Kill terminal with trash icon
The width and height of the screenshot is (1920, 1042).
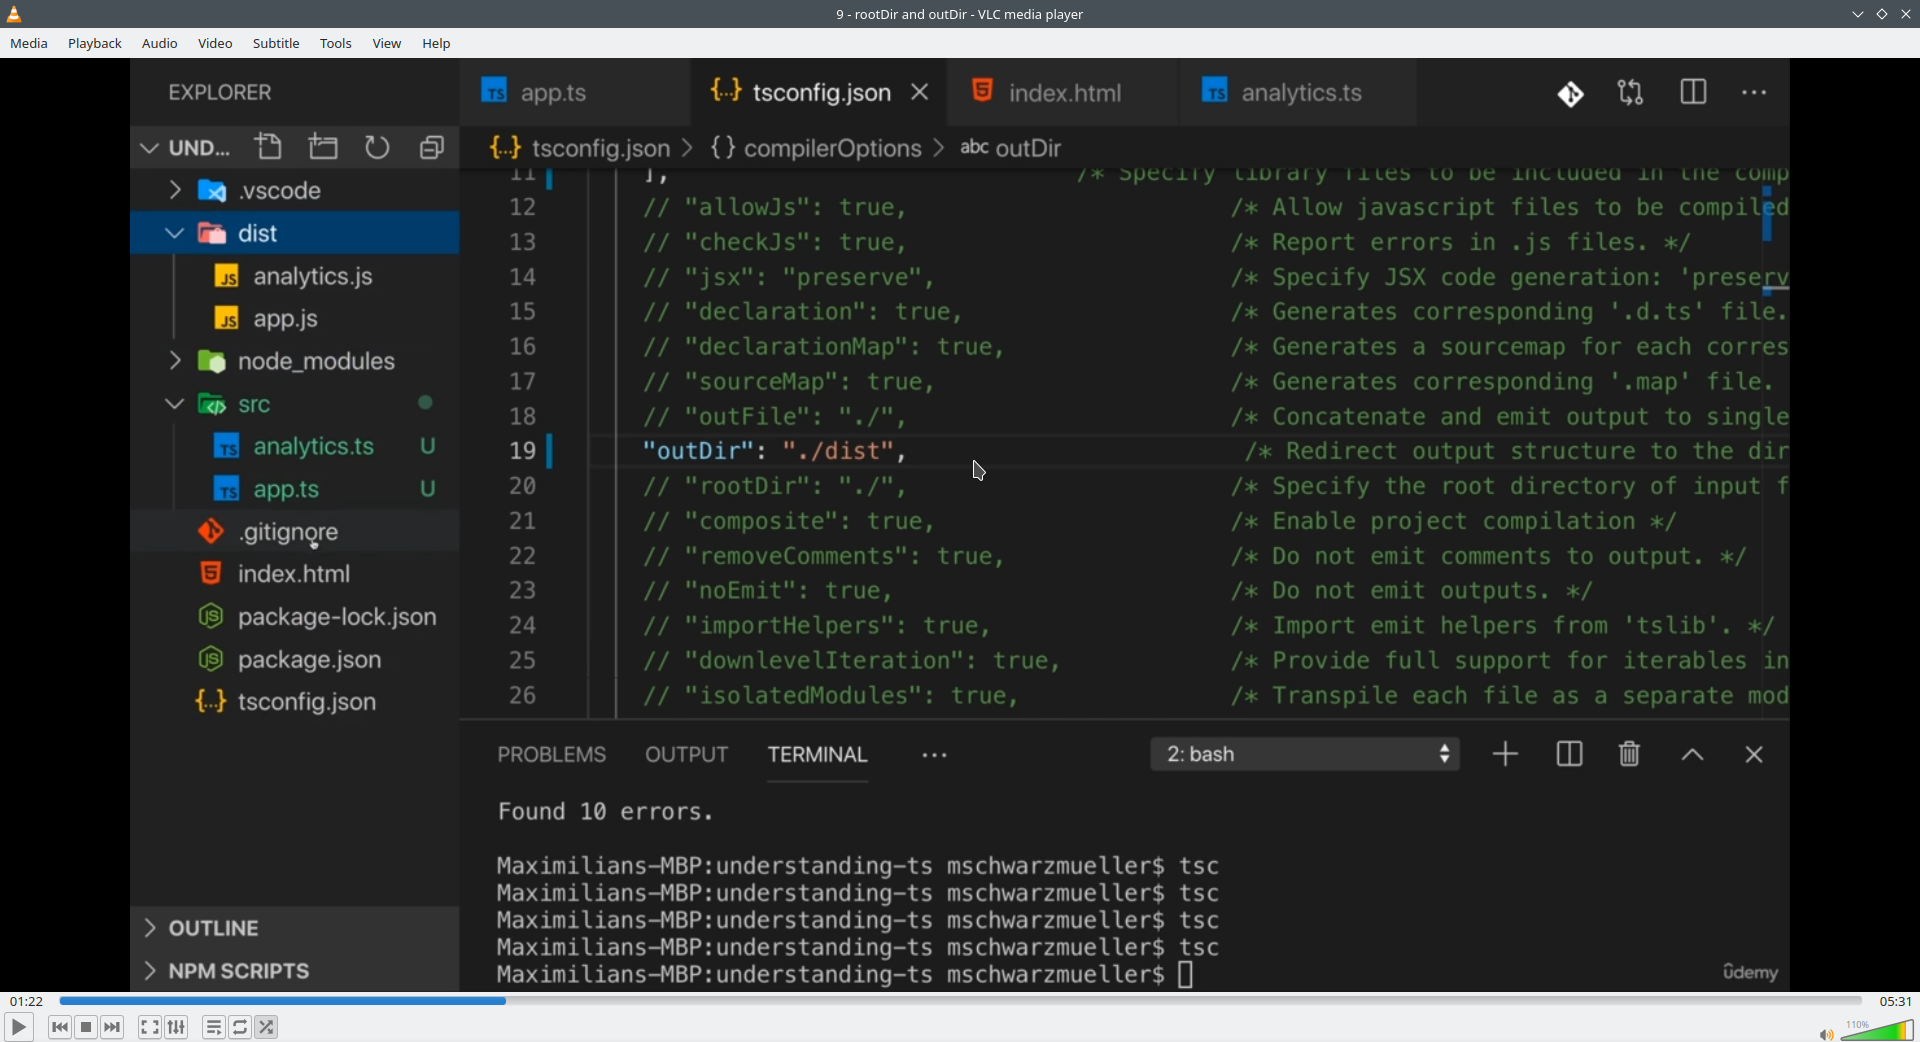click(1630, 754)
